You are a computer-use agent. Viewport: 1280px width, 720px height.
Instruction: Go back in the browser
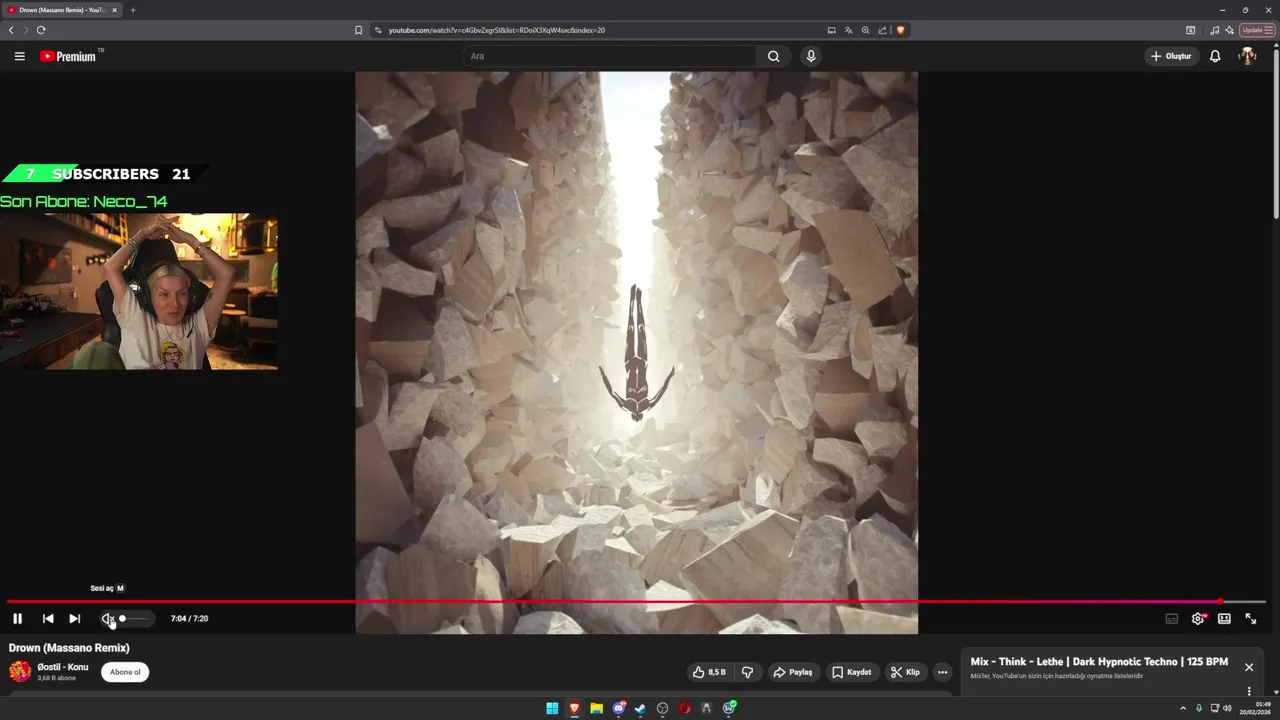pyautogui.click(x=11, y=30)
